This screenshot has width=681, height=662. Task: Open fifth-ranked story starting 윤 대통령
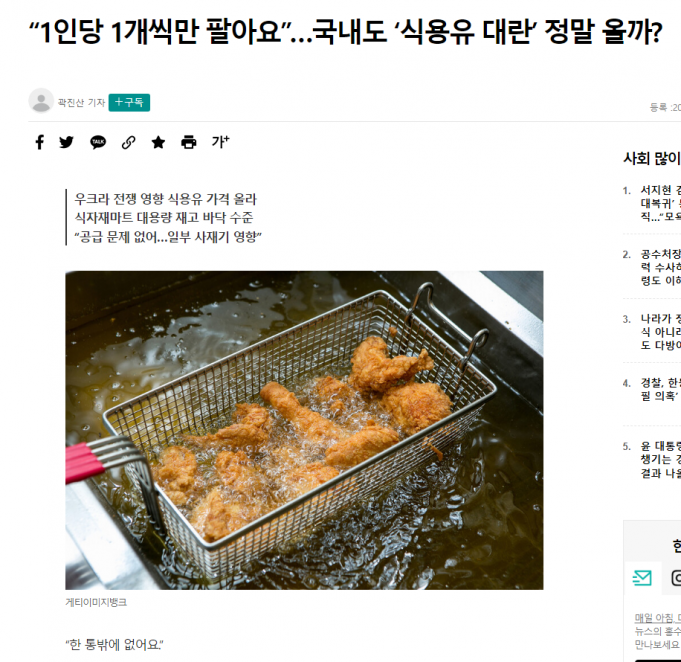661,460
